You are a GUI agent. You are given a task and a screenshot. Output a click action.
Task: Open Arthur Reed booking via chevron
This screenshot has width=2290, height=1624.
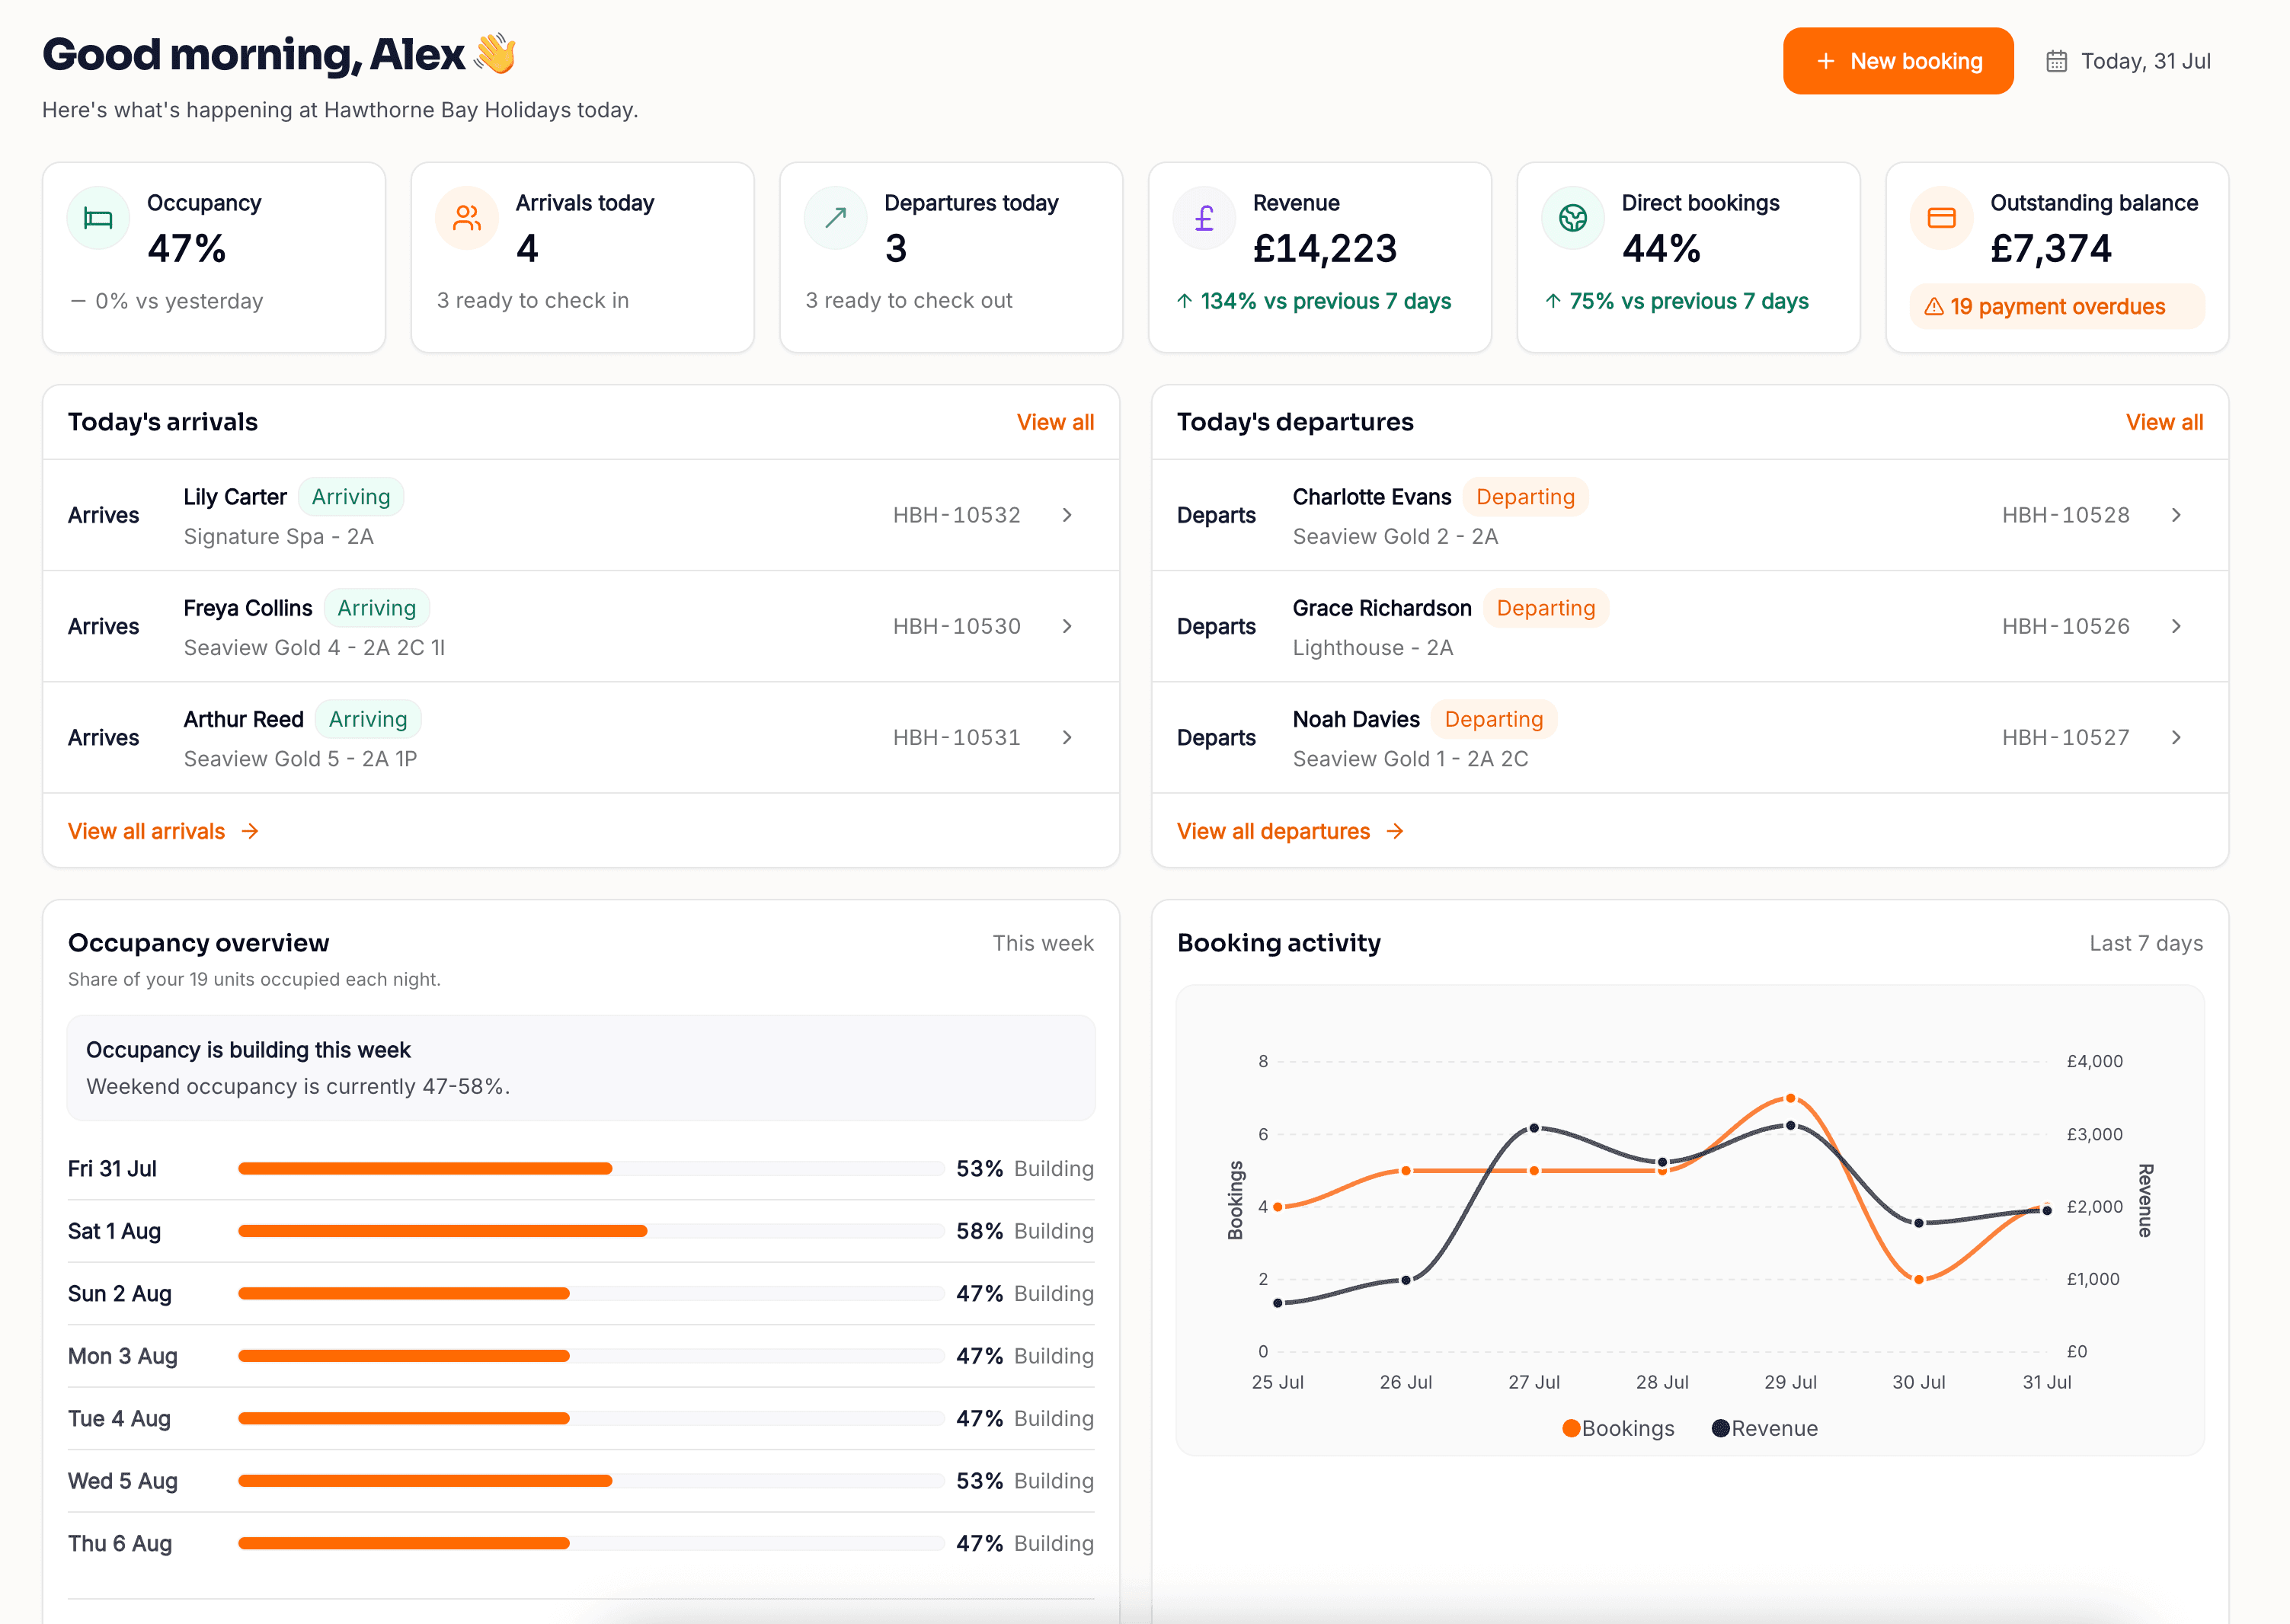click(x=1067, y=737)
